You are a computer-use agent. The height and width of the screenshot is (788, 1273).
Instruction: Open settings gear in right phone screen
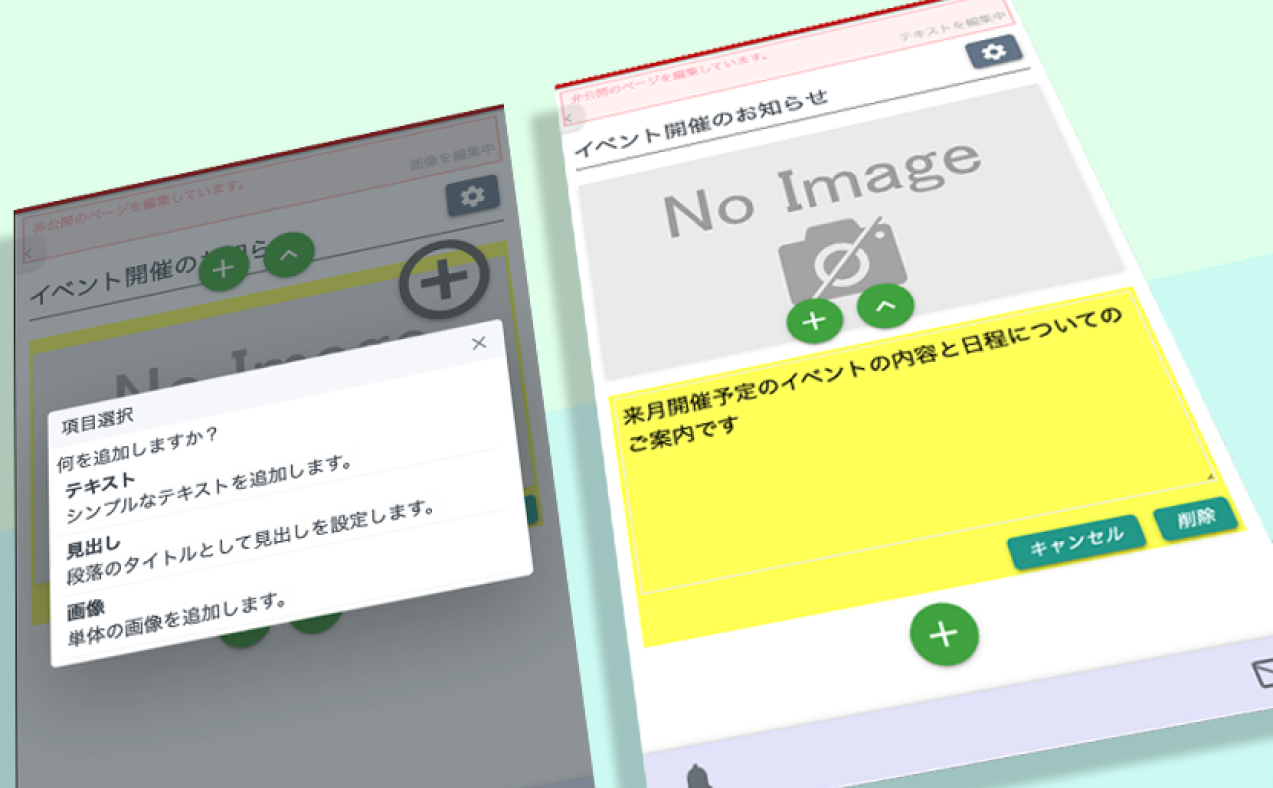point(993,52)
